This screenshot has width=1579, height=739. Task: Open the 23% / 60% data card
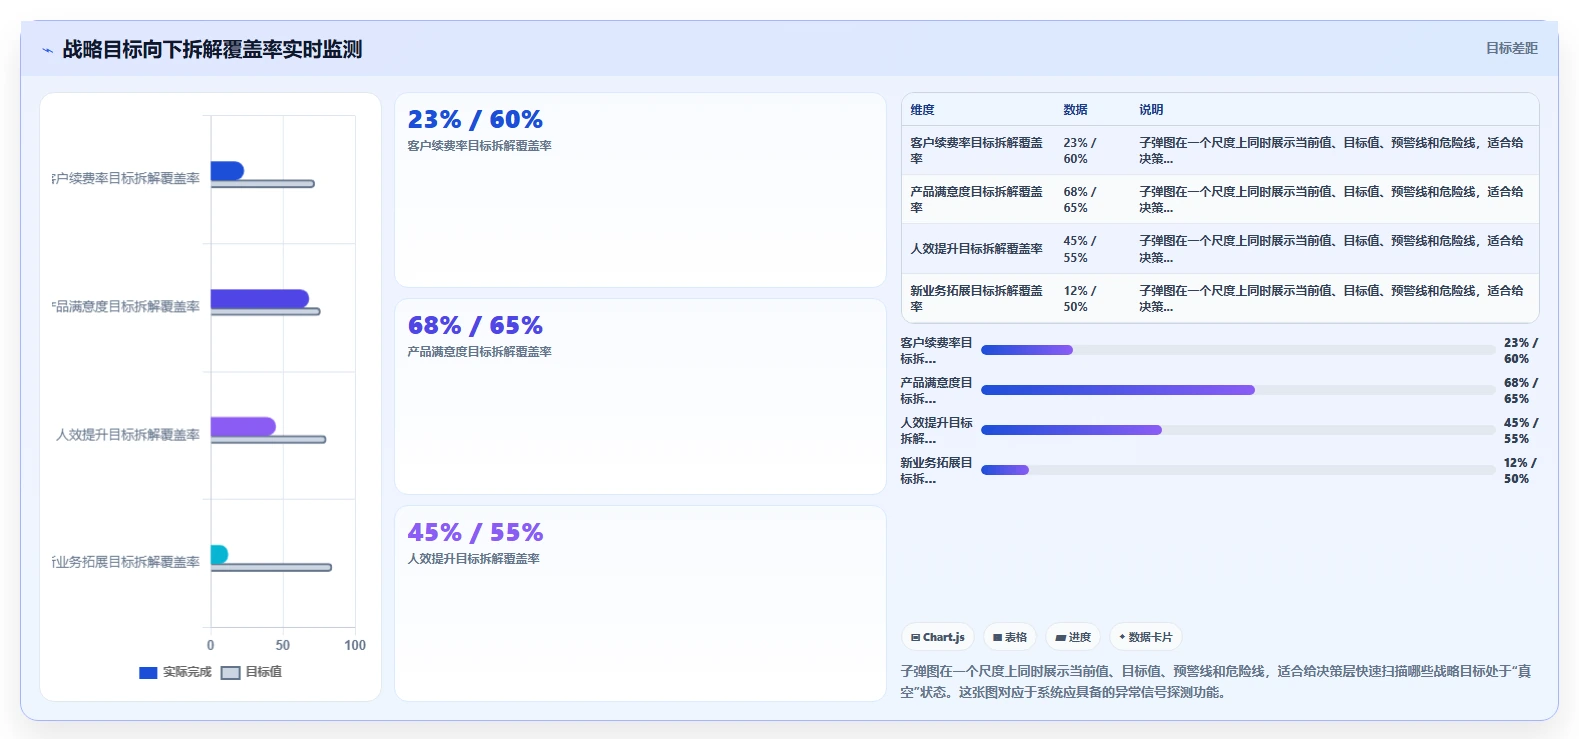640,190
